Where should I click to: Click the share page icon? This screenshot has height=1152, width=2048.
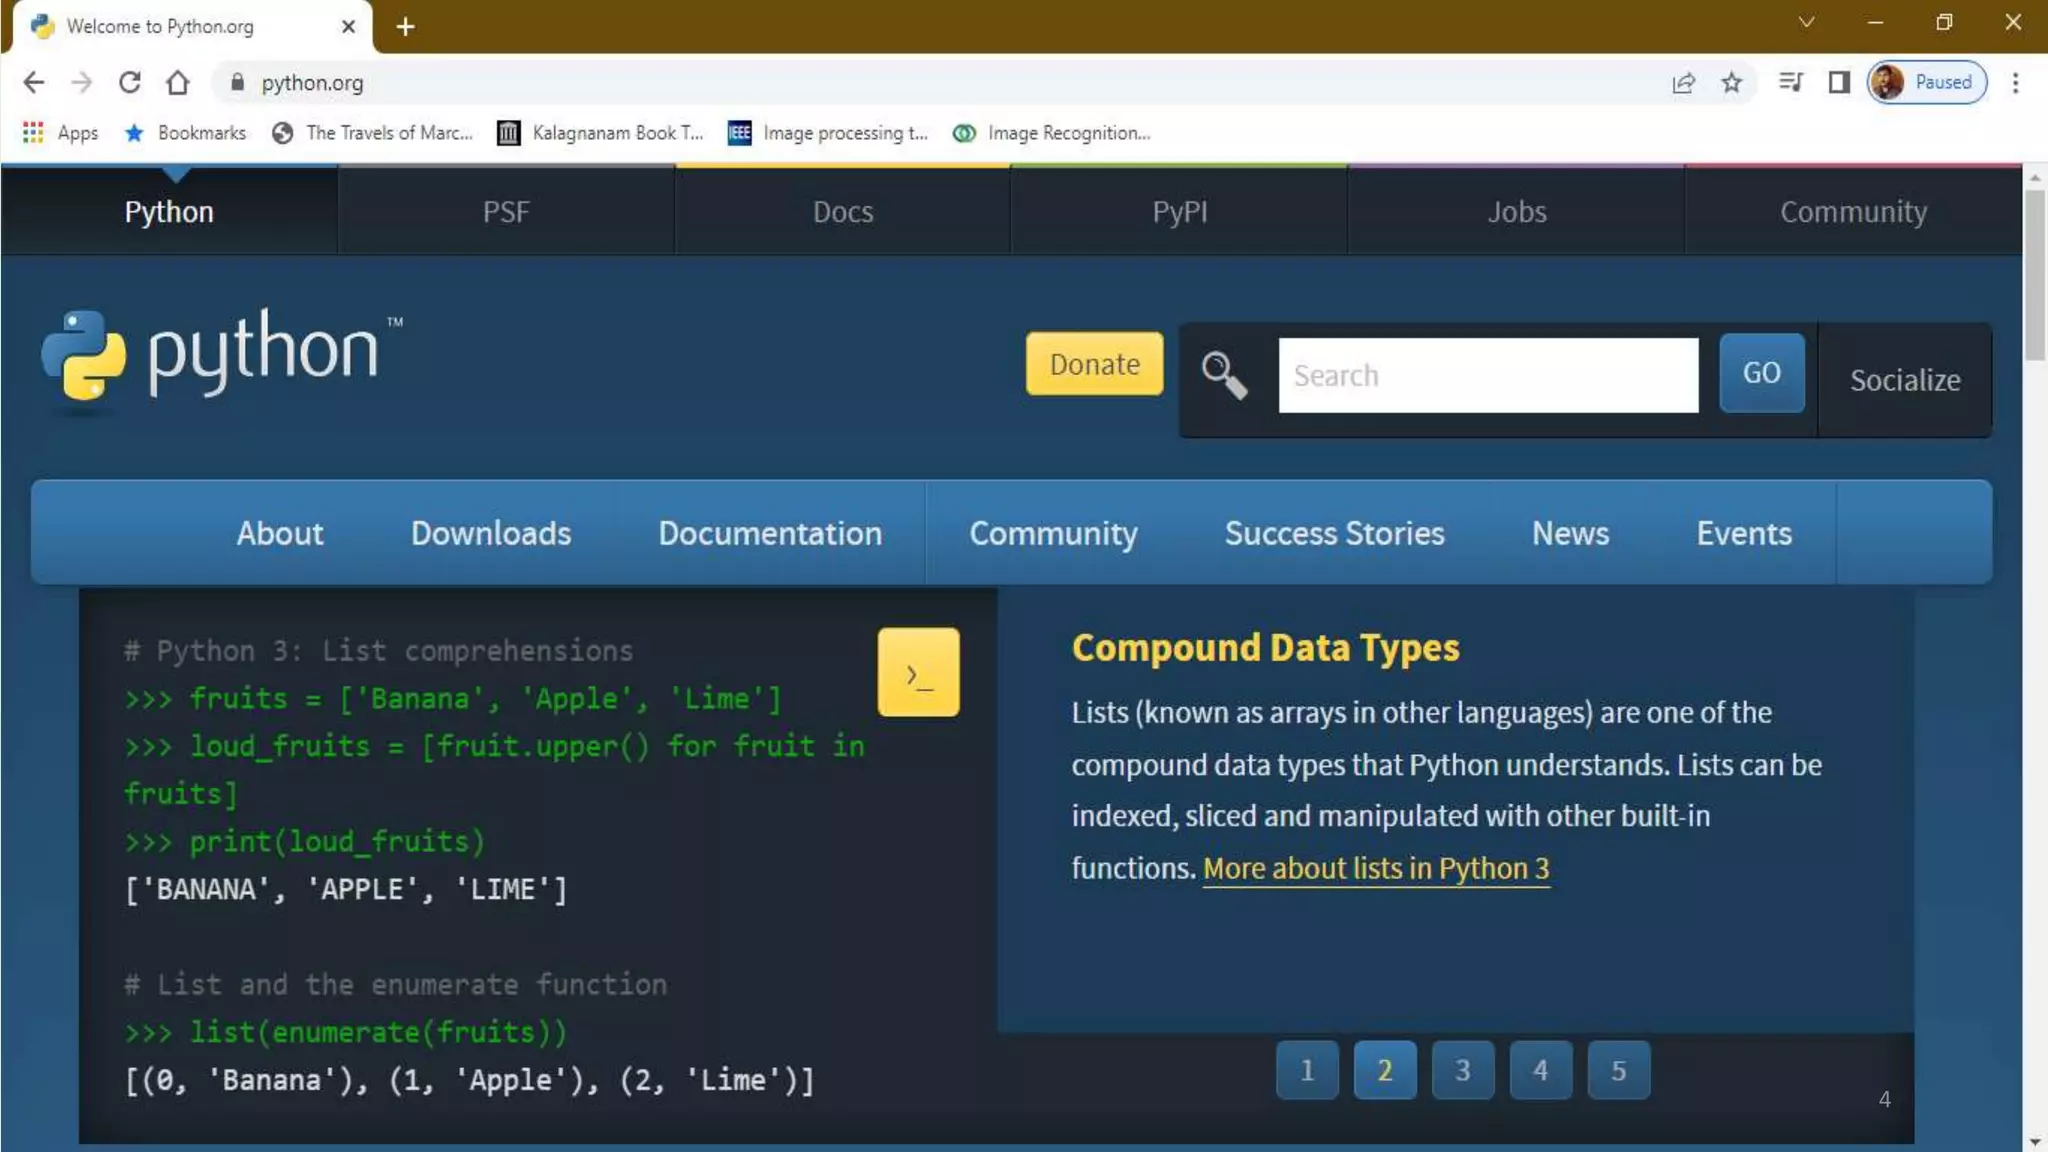pos(1683,83)
